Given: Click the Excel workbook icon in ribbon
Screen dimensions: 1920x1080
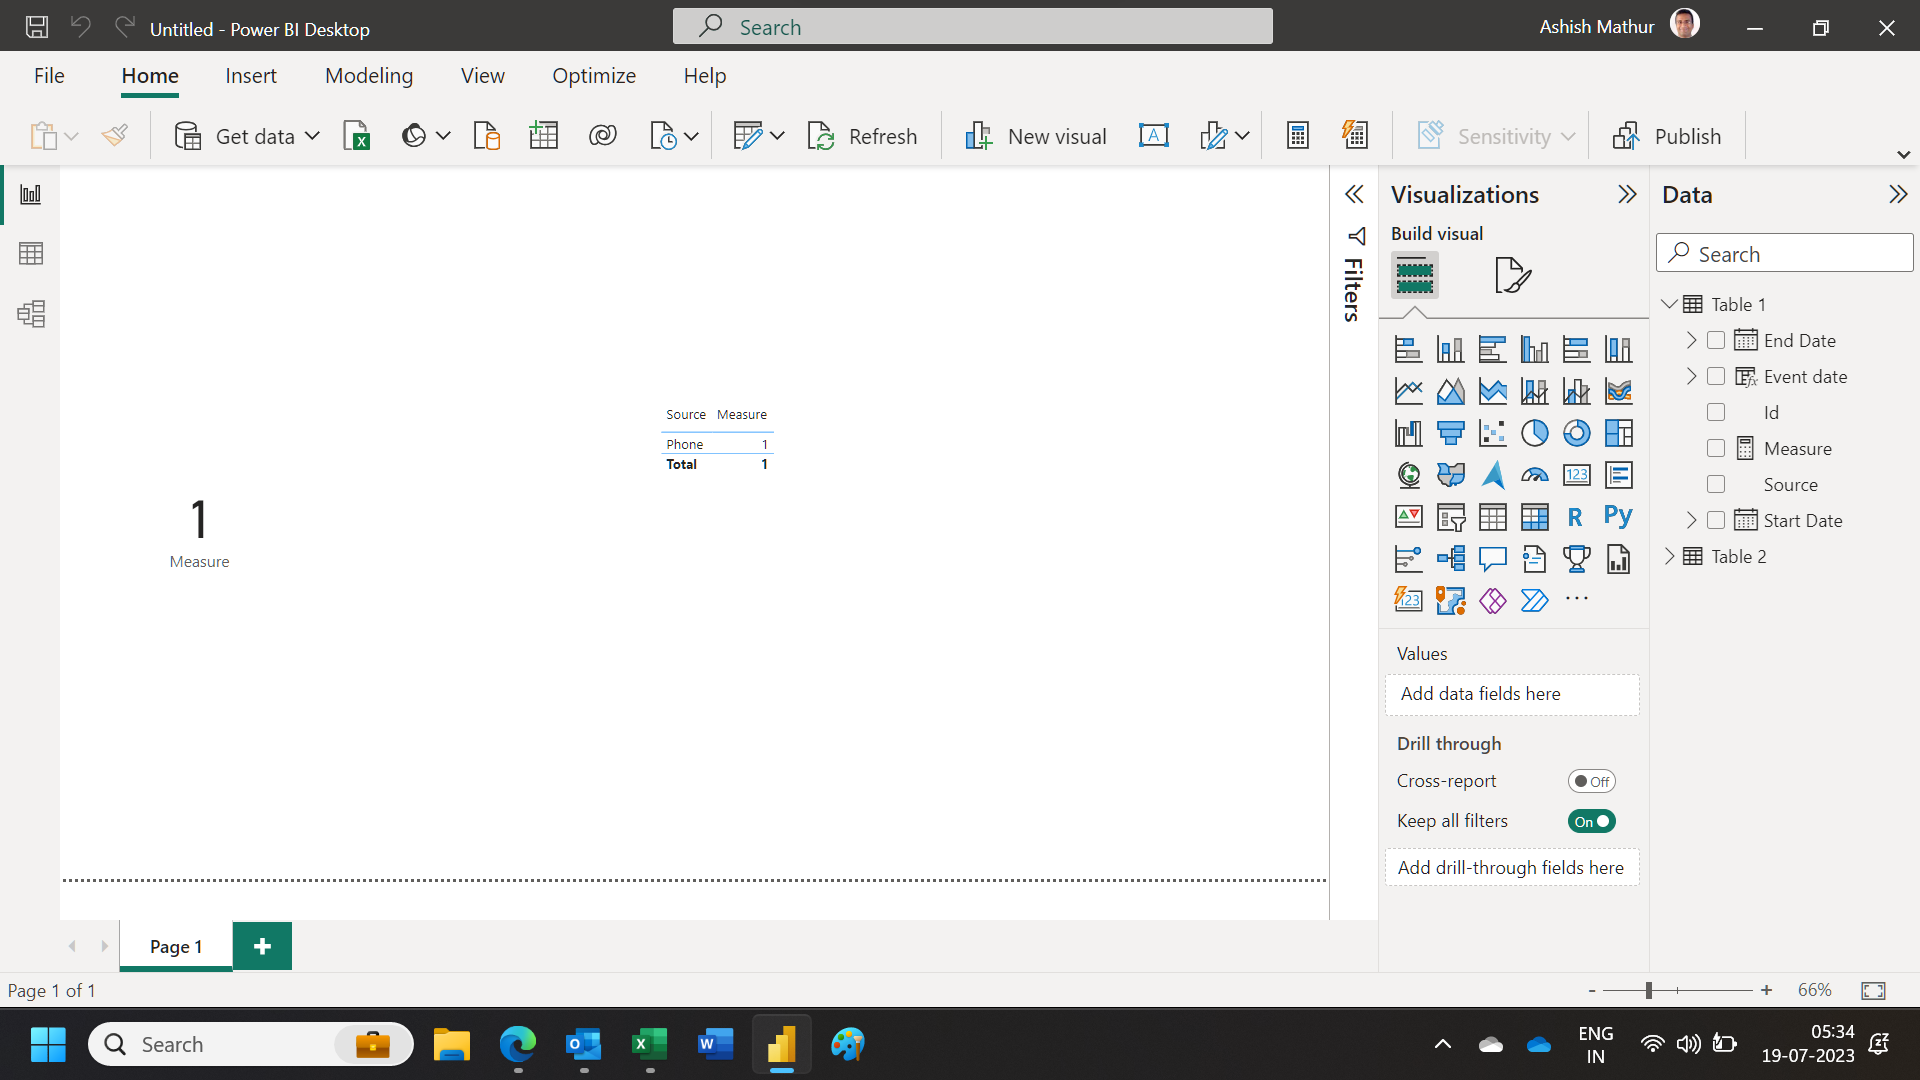Looking at the screenshot, I should (357, 136).
